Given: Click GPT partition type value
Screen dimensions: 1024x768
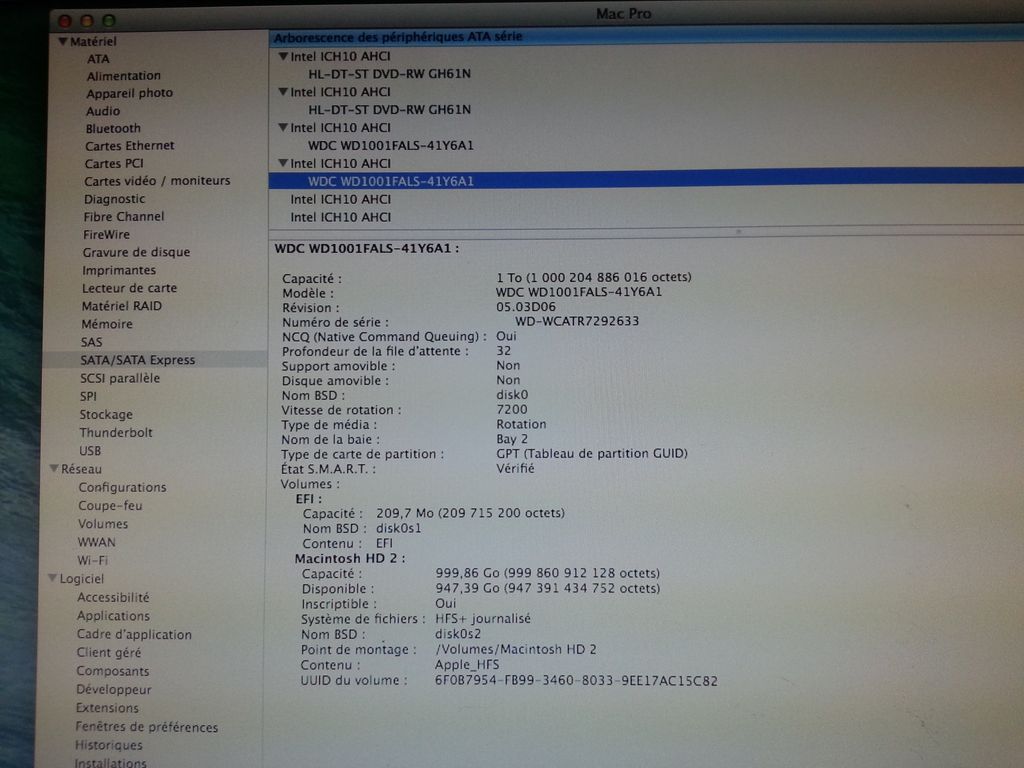Looking at the screenshot, I should pos(592,453).
